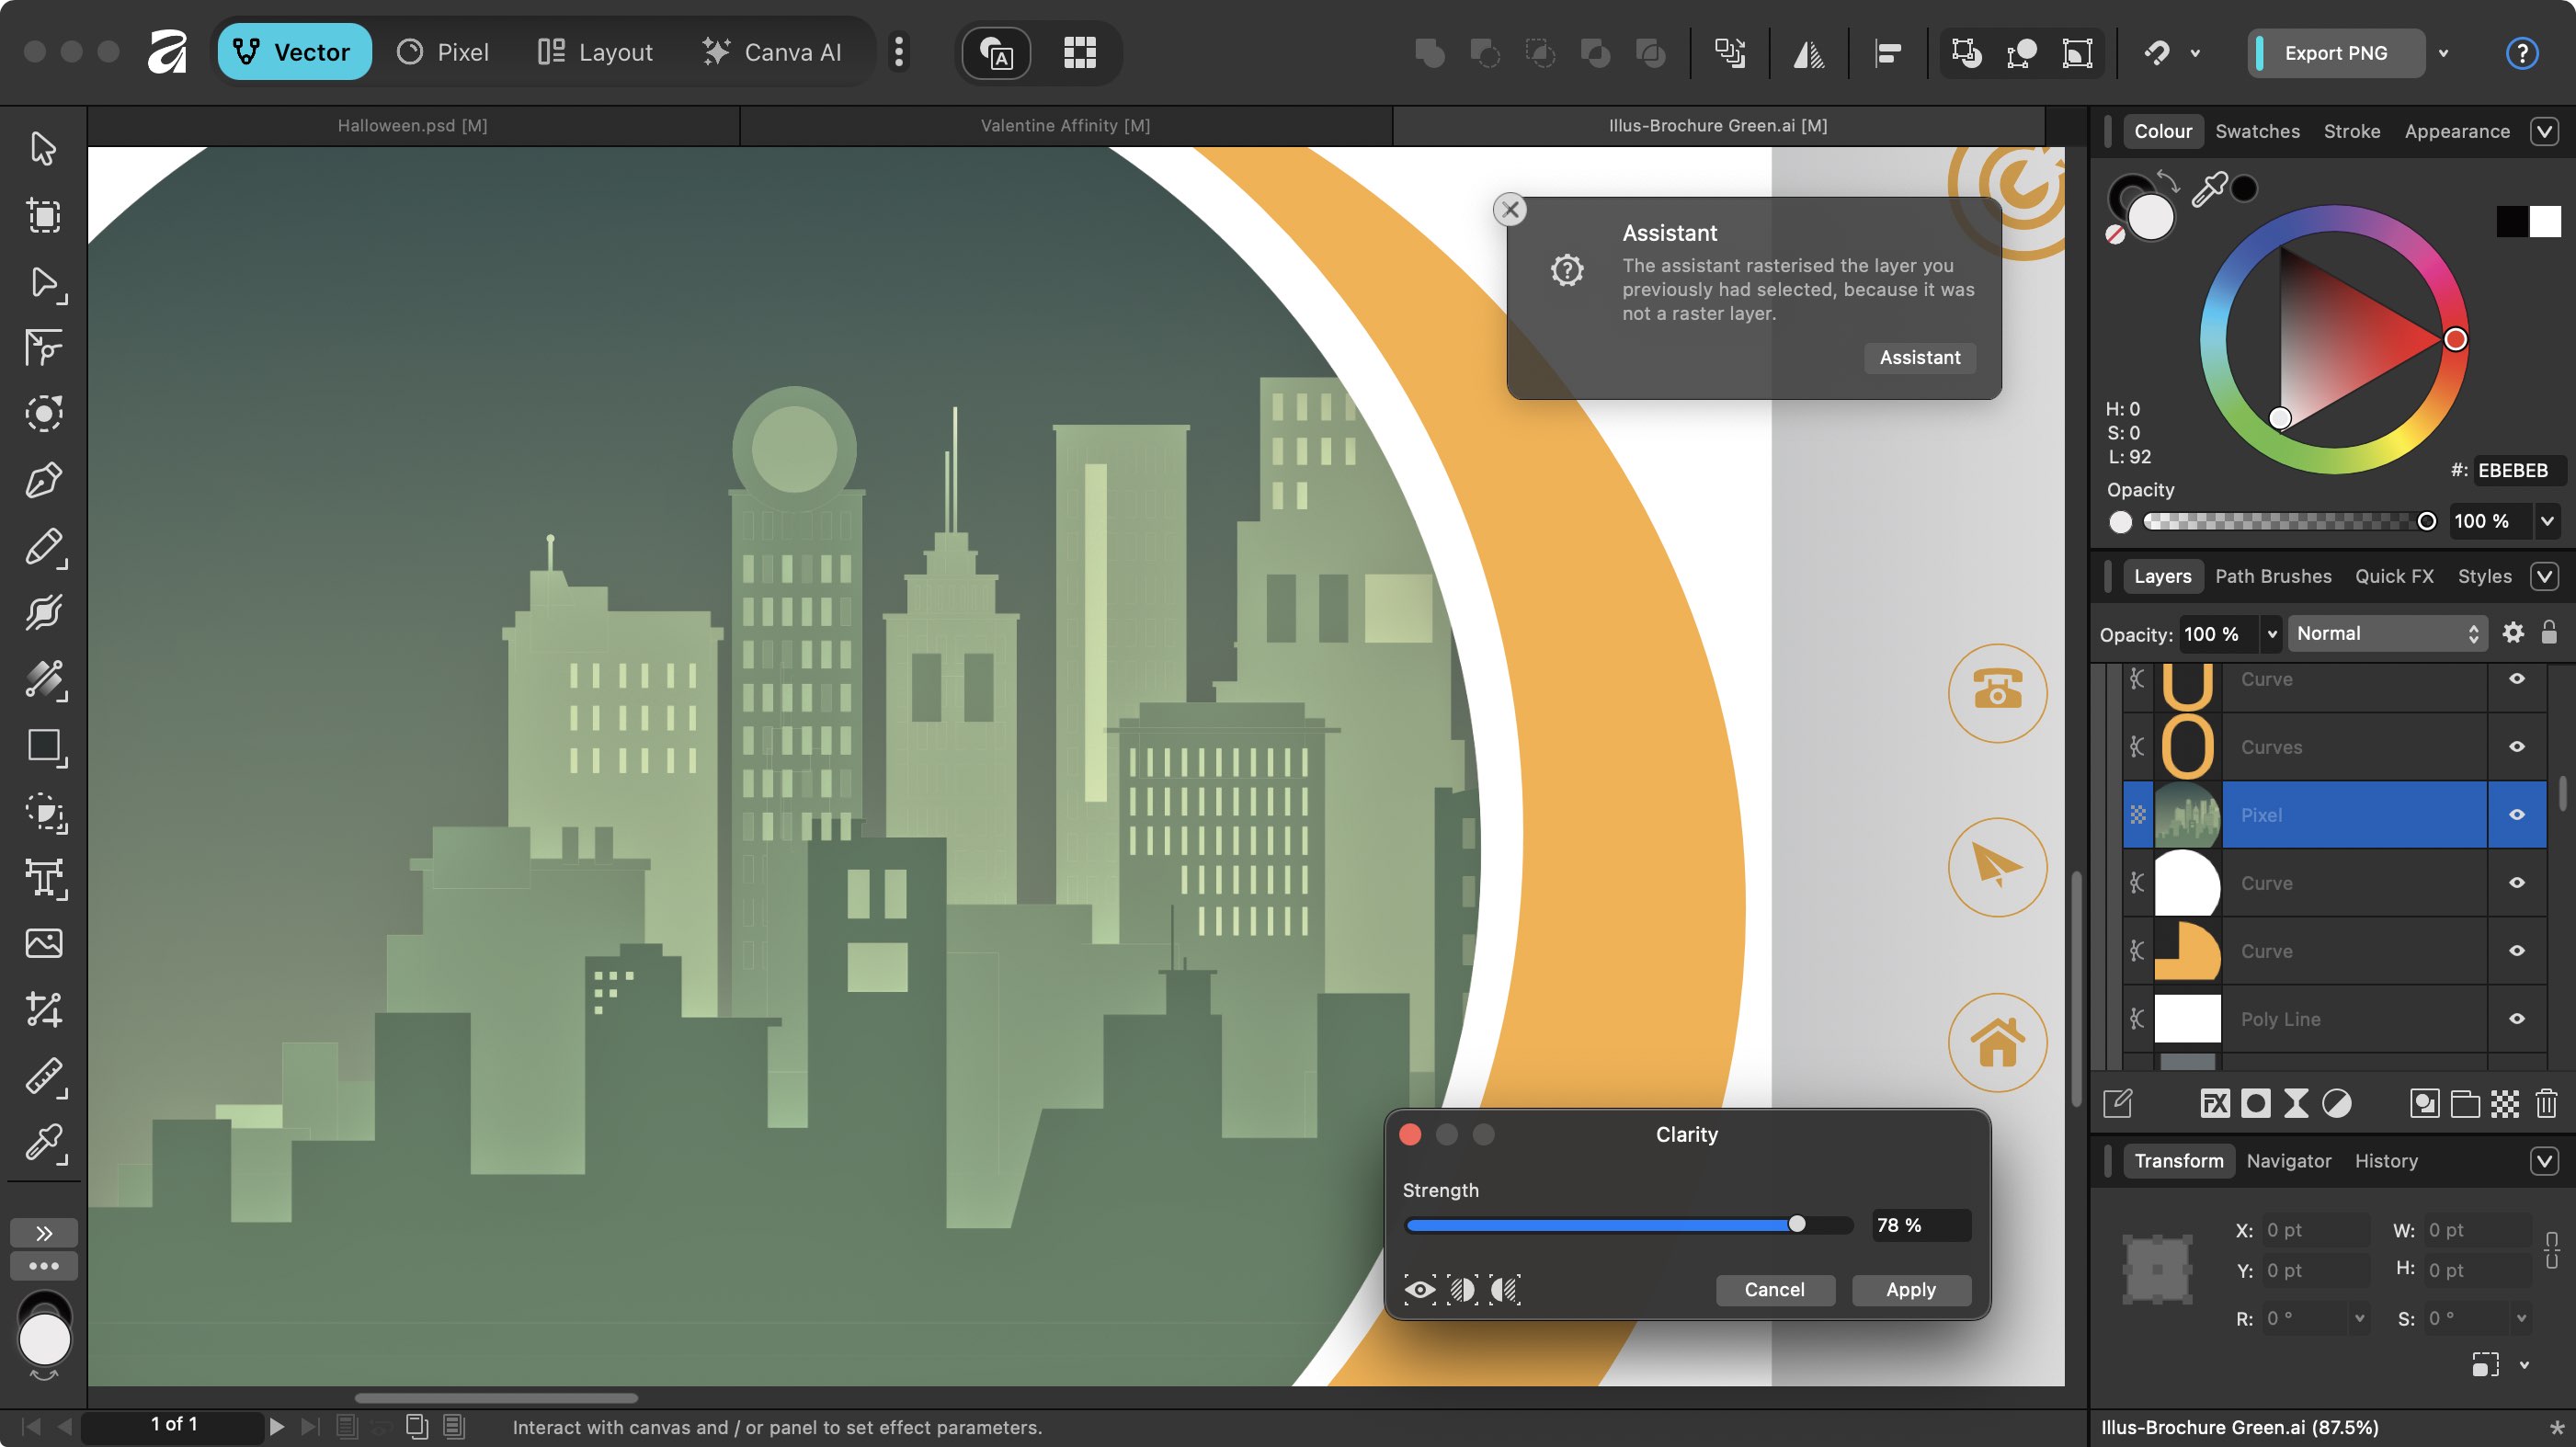Viewport: 2576px width, 1447px height.
Task: Select the Pen tool
Action: (44, 479)
